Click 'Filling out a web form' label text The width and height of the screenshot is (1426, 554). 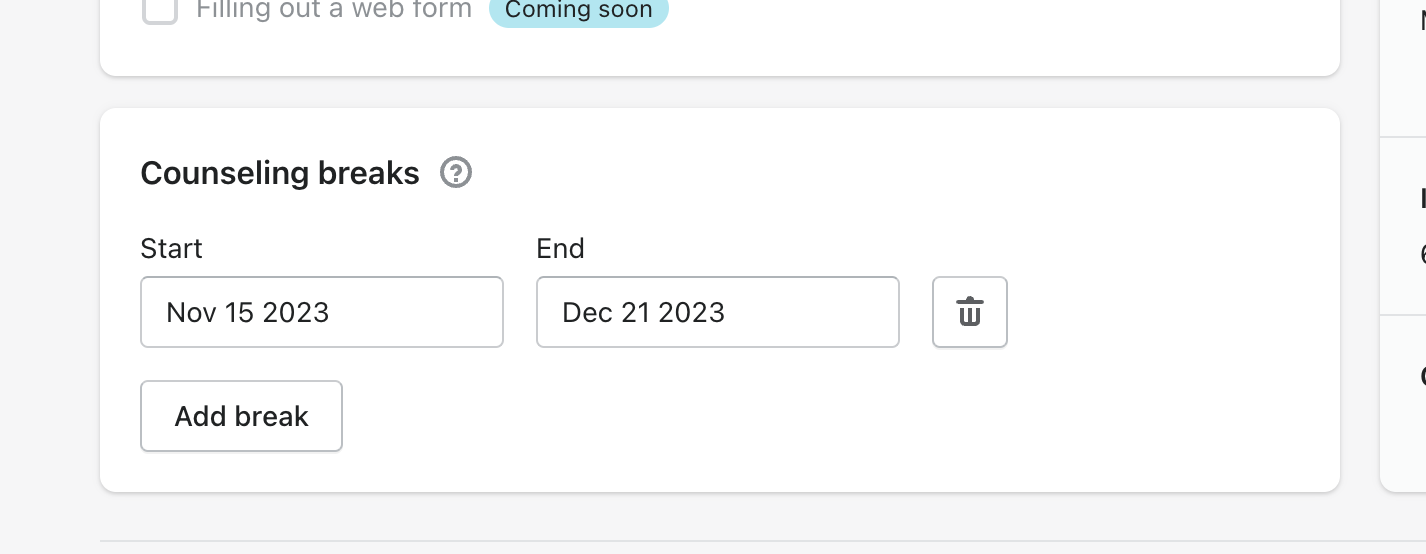[334, 10]
